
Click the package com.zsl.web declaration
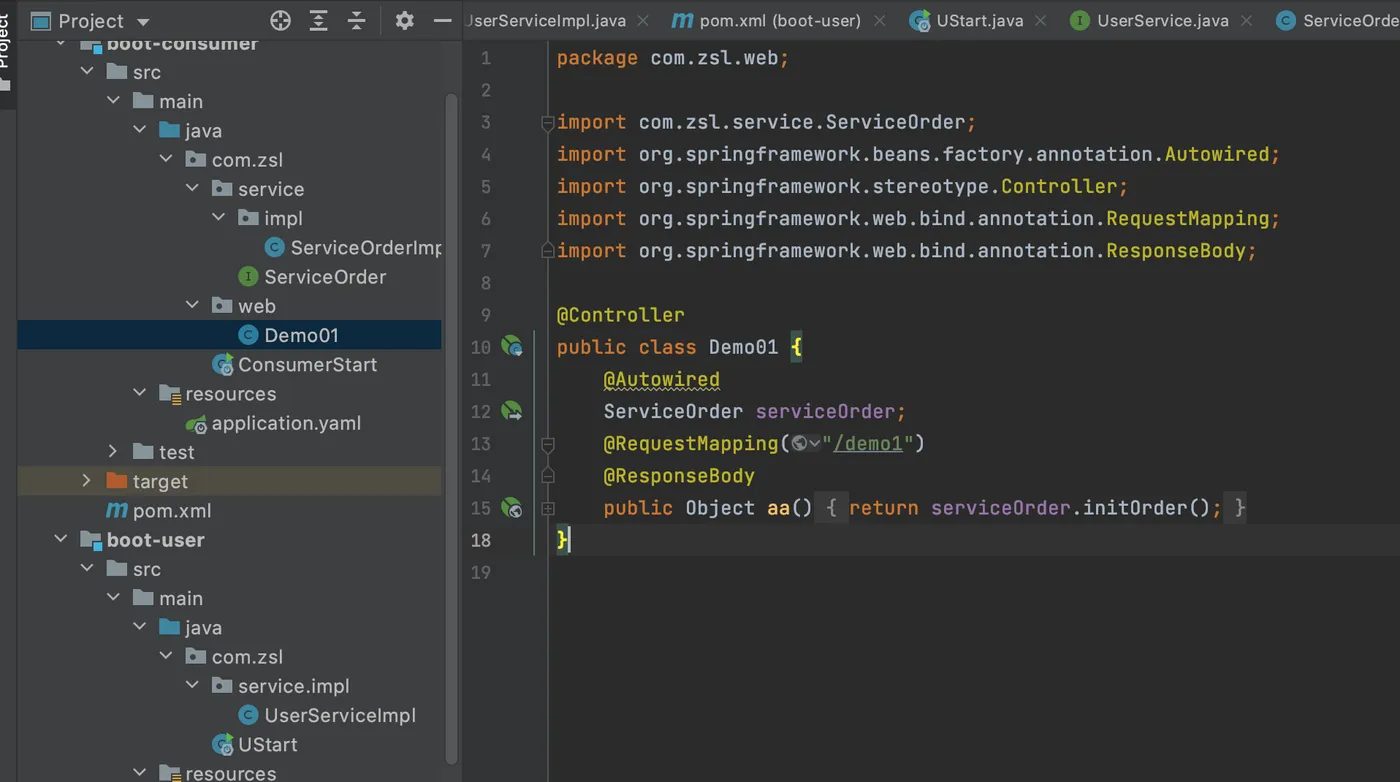point(673,58)
